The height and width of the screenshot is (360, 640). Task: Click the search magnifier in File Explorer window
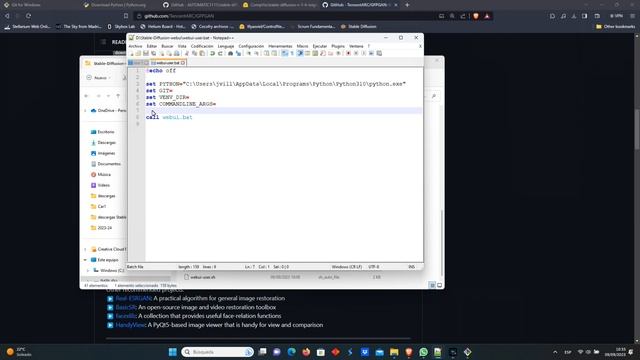coord(433,96)
